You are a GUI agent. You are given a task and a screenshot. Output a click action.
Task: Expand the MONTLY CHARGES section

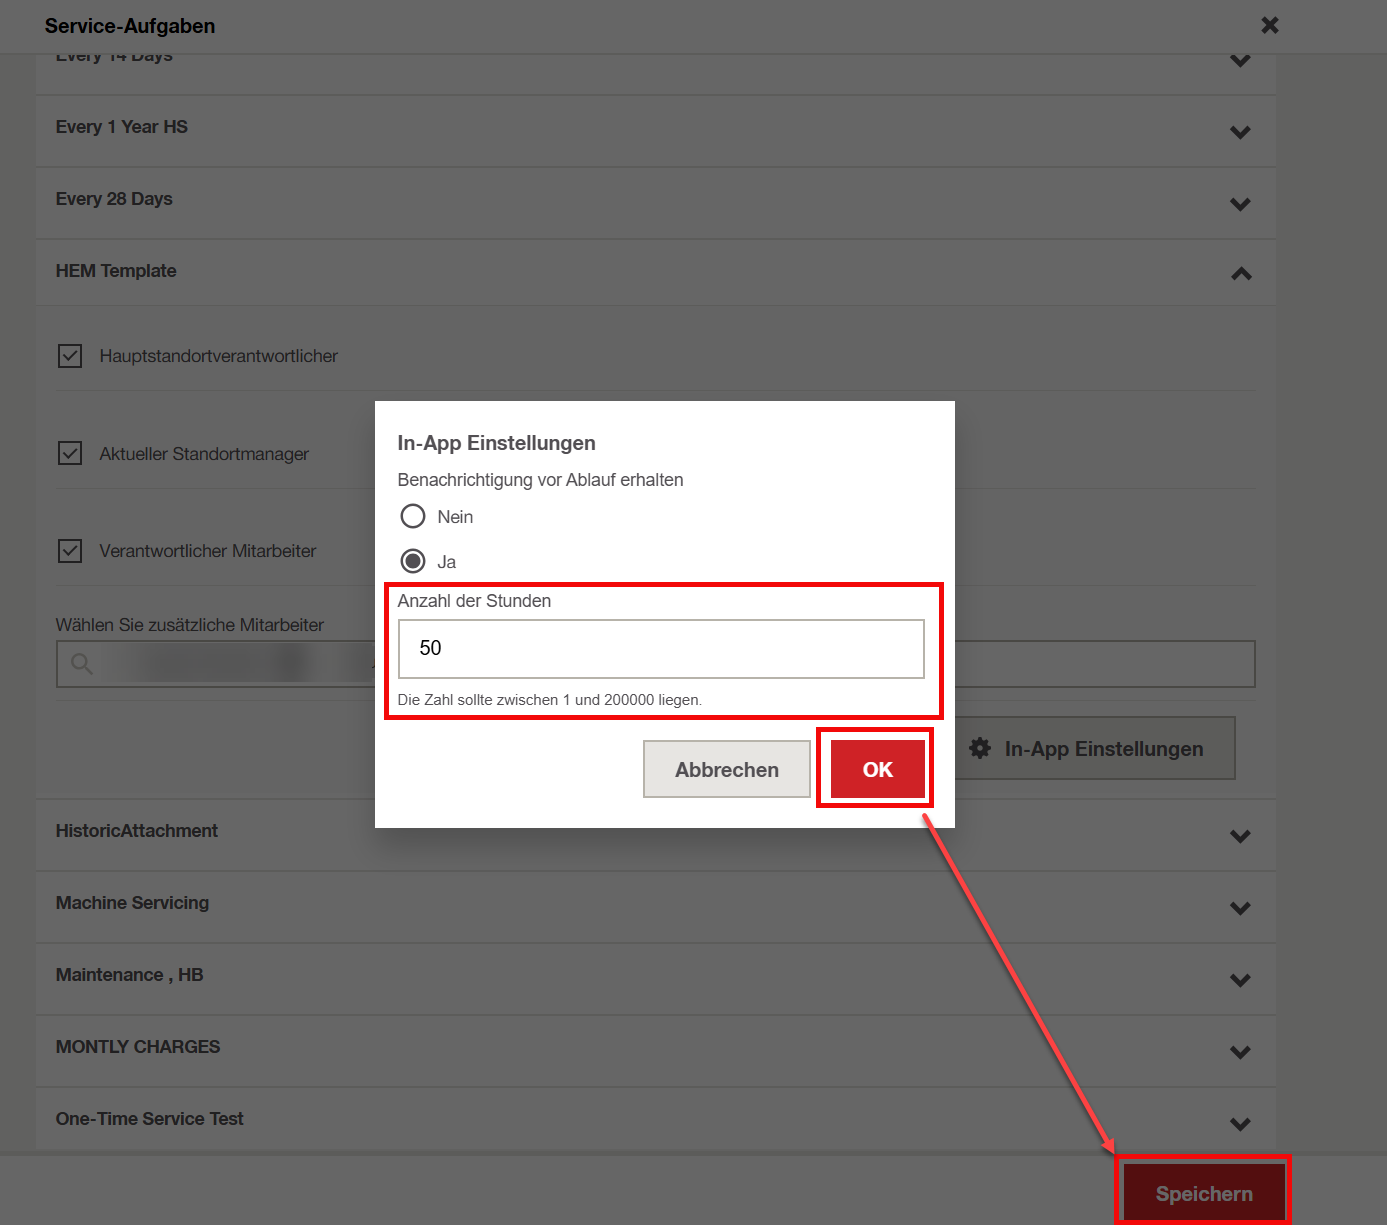tap(1240, 1052)
